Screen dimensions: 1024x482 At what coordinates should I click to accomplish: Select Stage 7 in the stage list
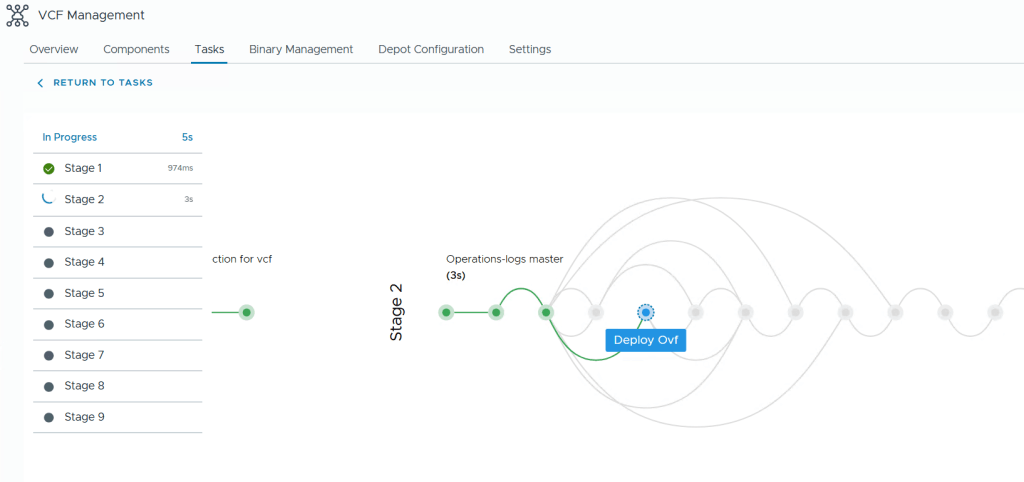click(x=84, y=355)
